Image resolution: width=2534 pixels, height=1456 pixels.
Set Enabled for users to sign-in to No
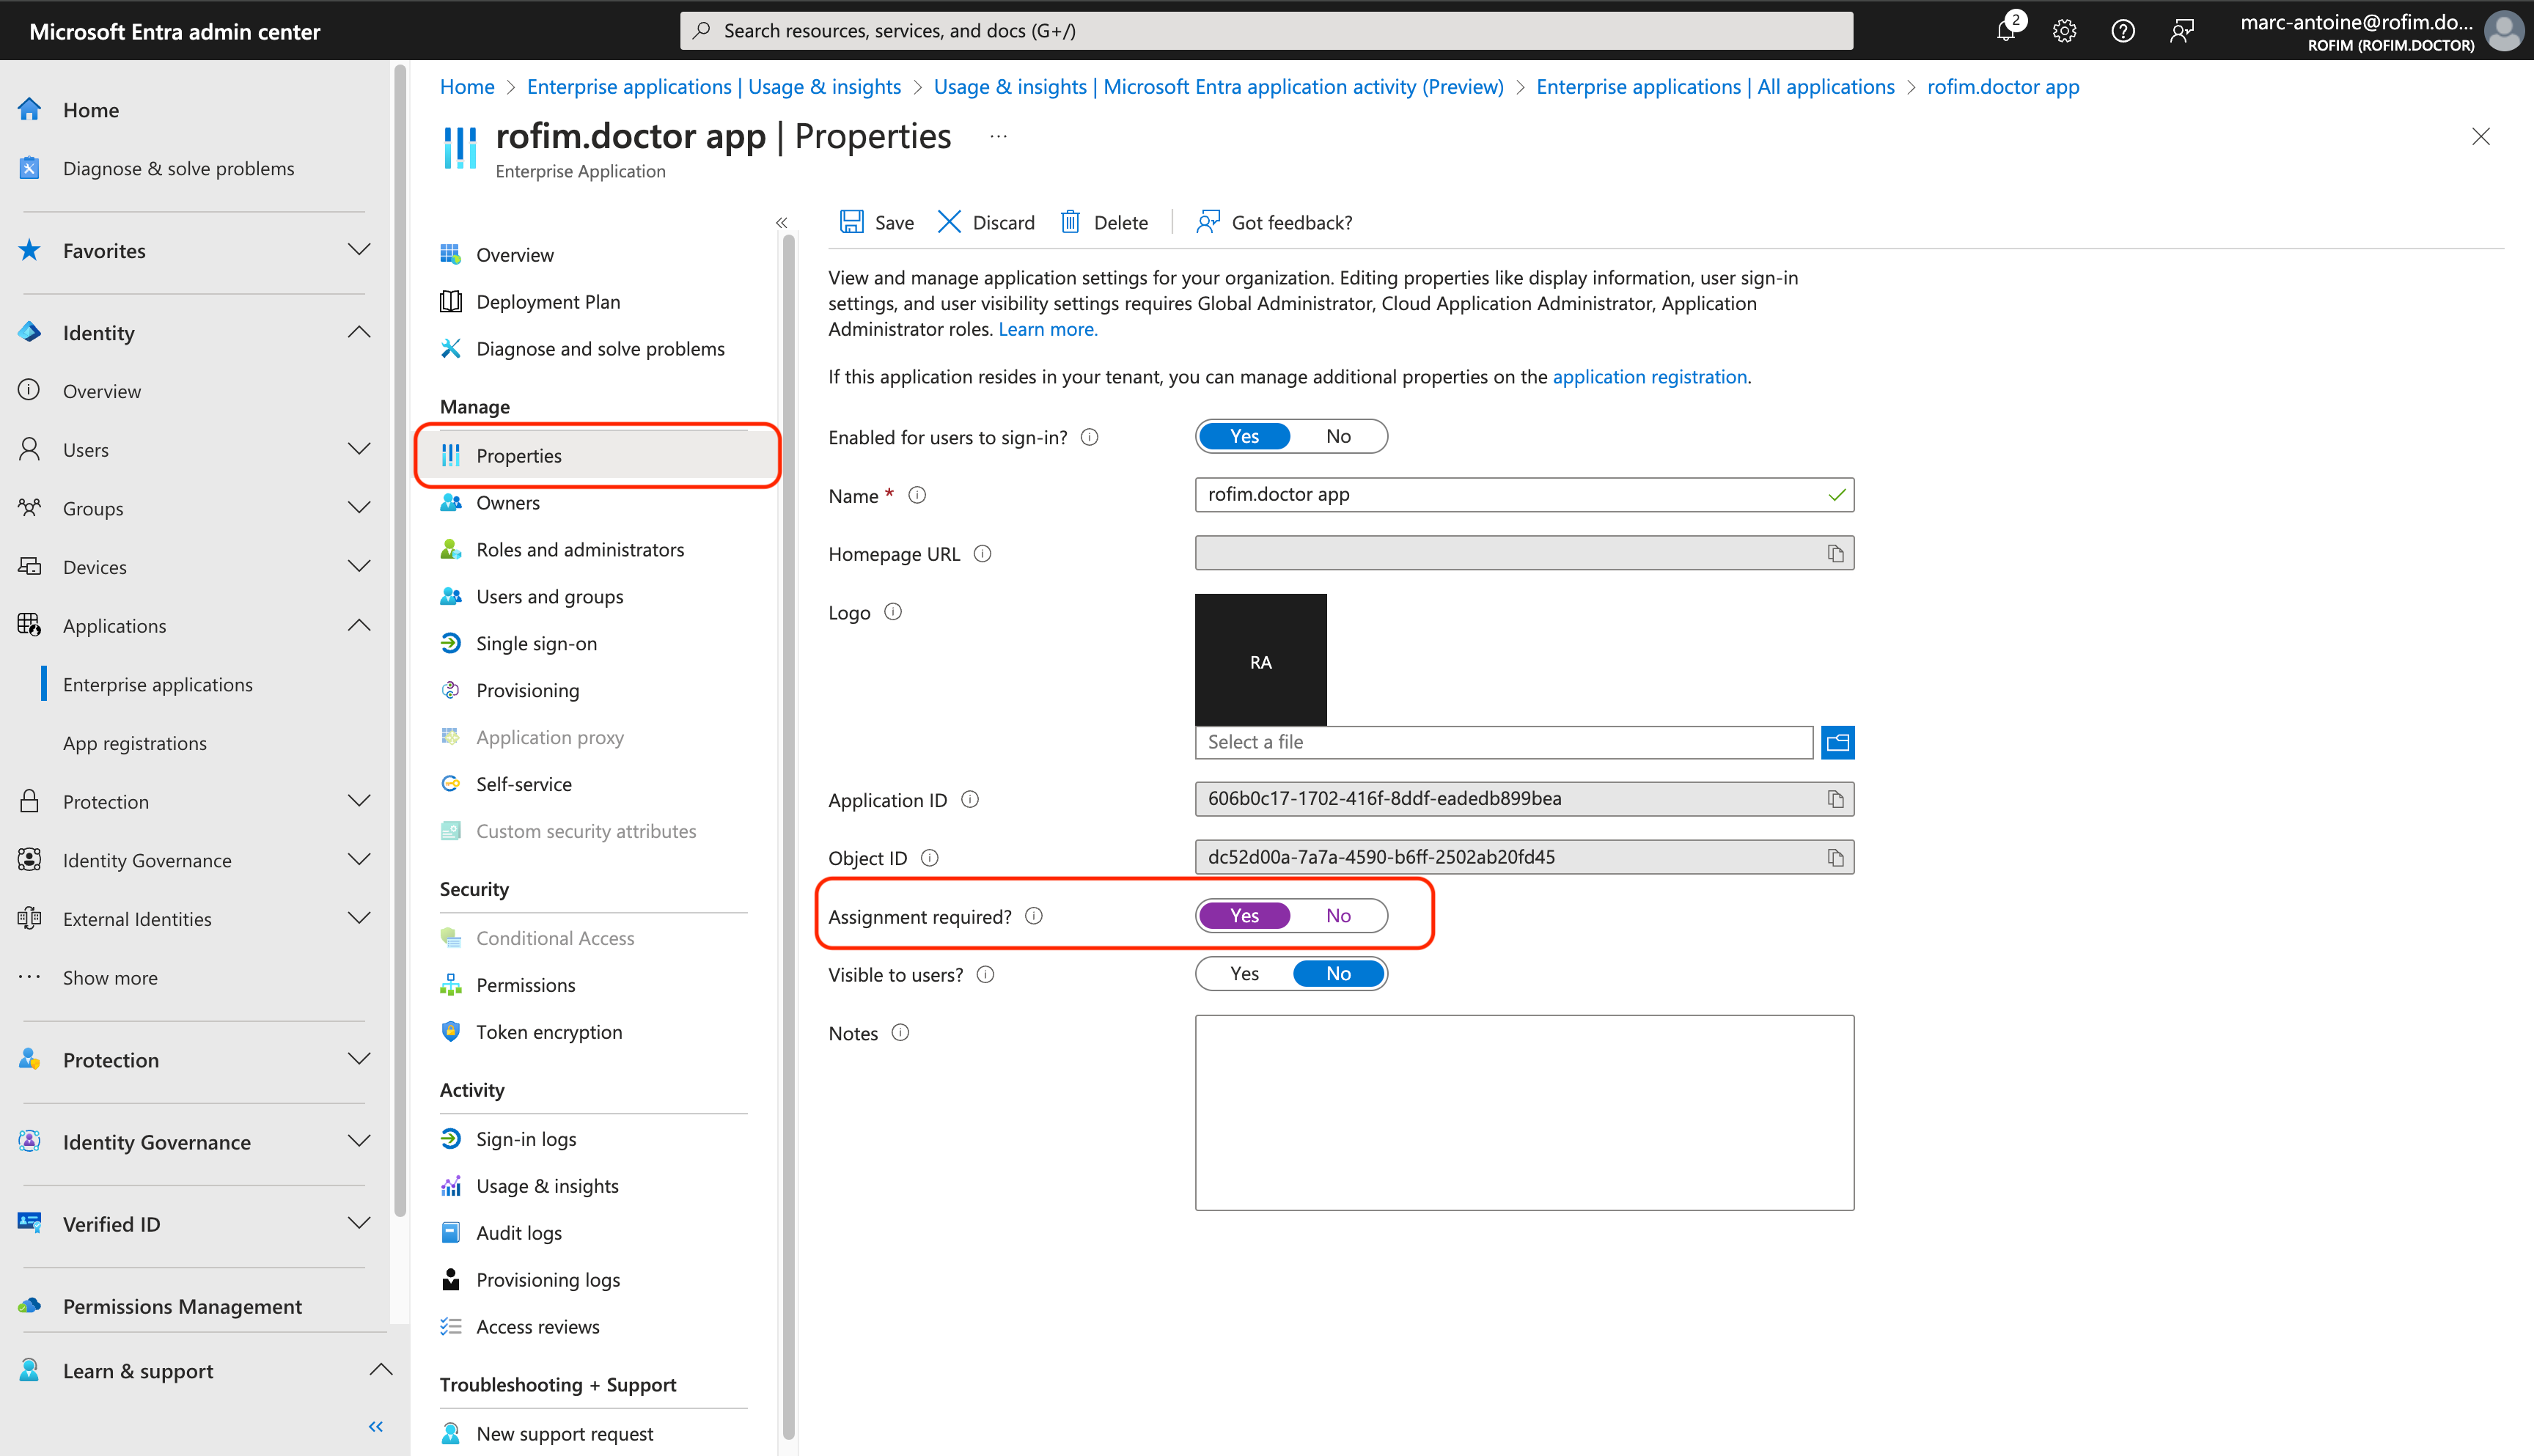(x=1338, y=436)
